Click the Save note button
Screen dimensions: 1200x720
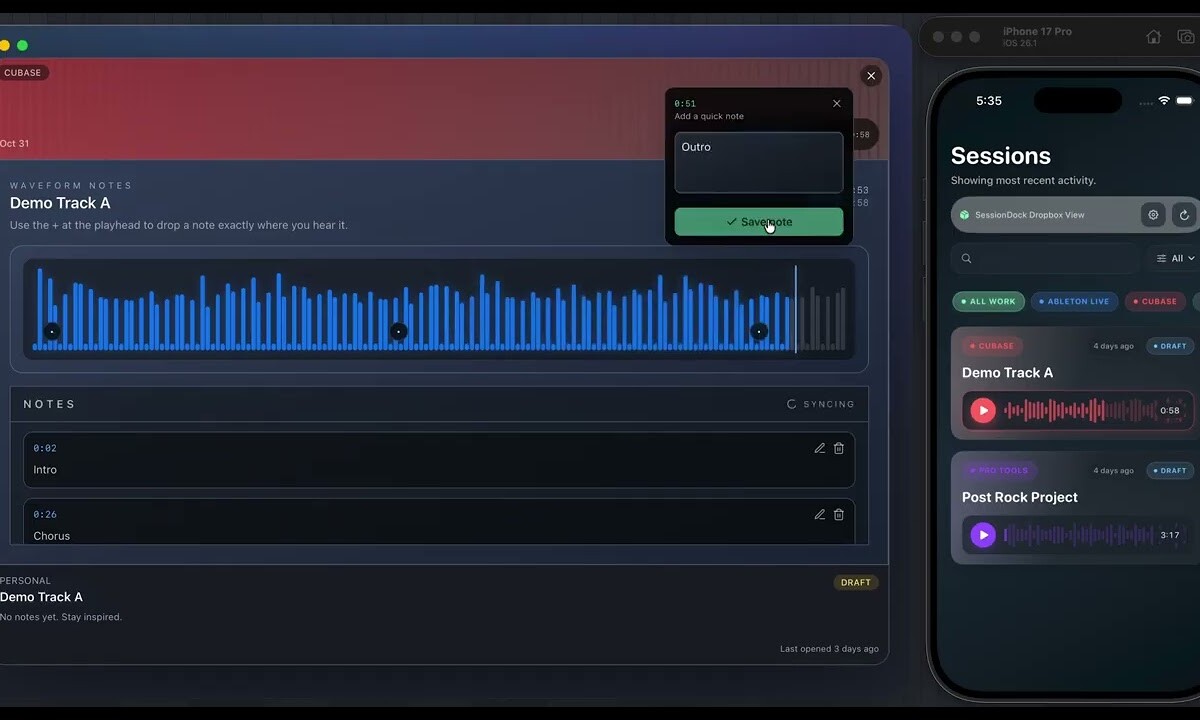point(758,222)
